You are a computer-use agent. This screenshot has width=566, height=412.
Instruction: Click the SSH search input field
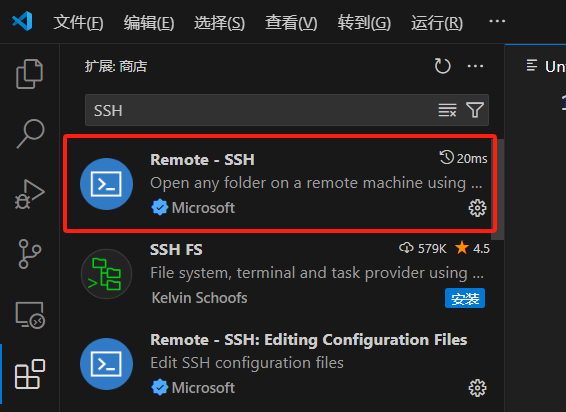[260, 110]
